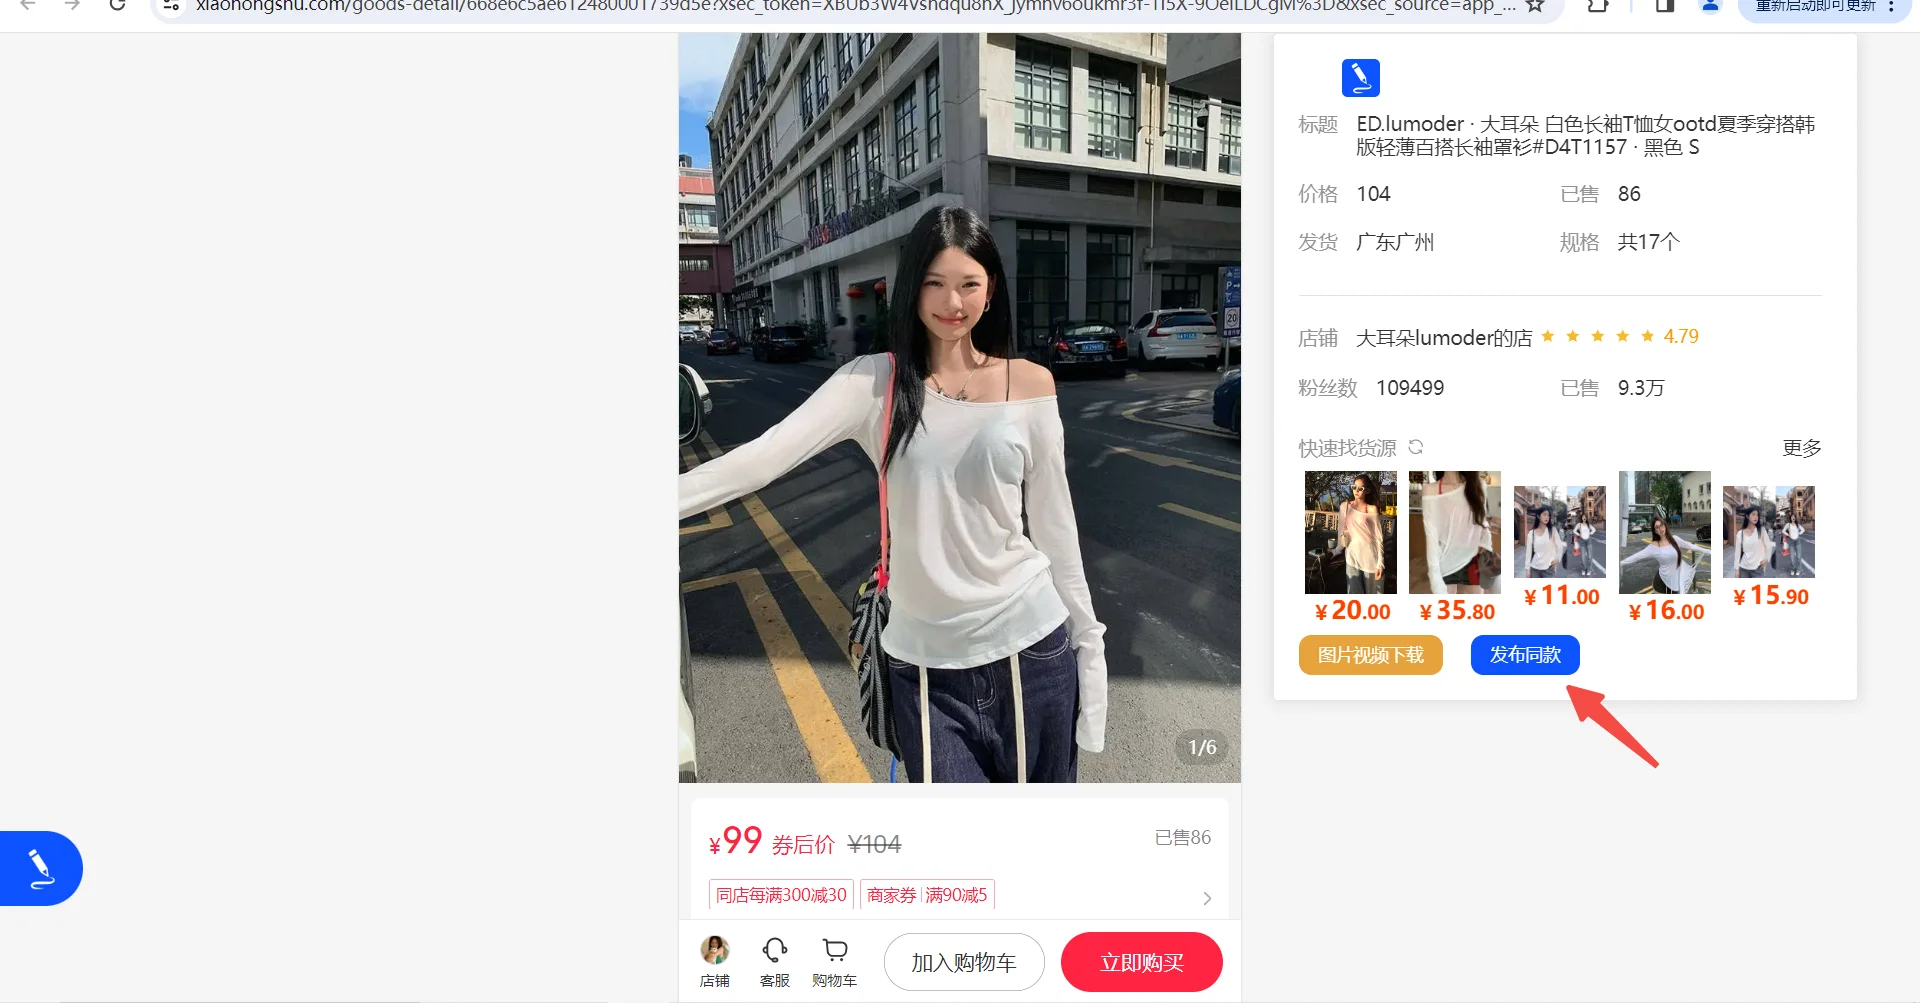Image resolution: width=1920 pixels, height=1003 pixels.
Task: Click 发布同款 blue button
Action: pyautogui.click(x=1524, y=655)
